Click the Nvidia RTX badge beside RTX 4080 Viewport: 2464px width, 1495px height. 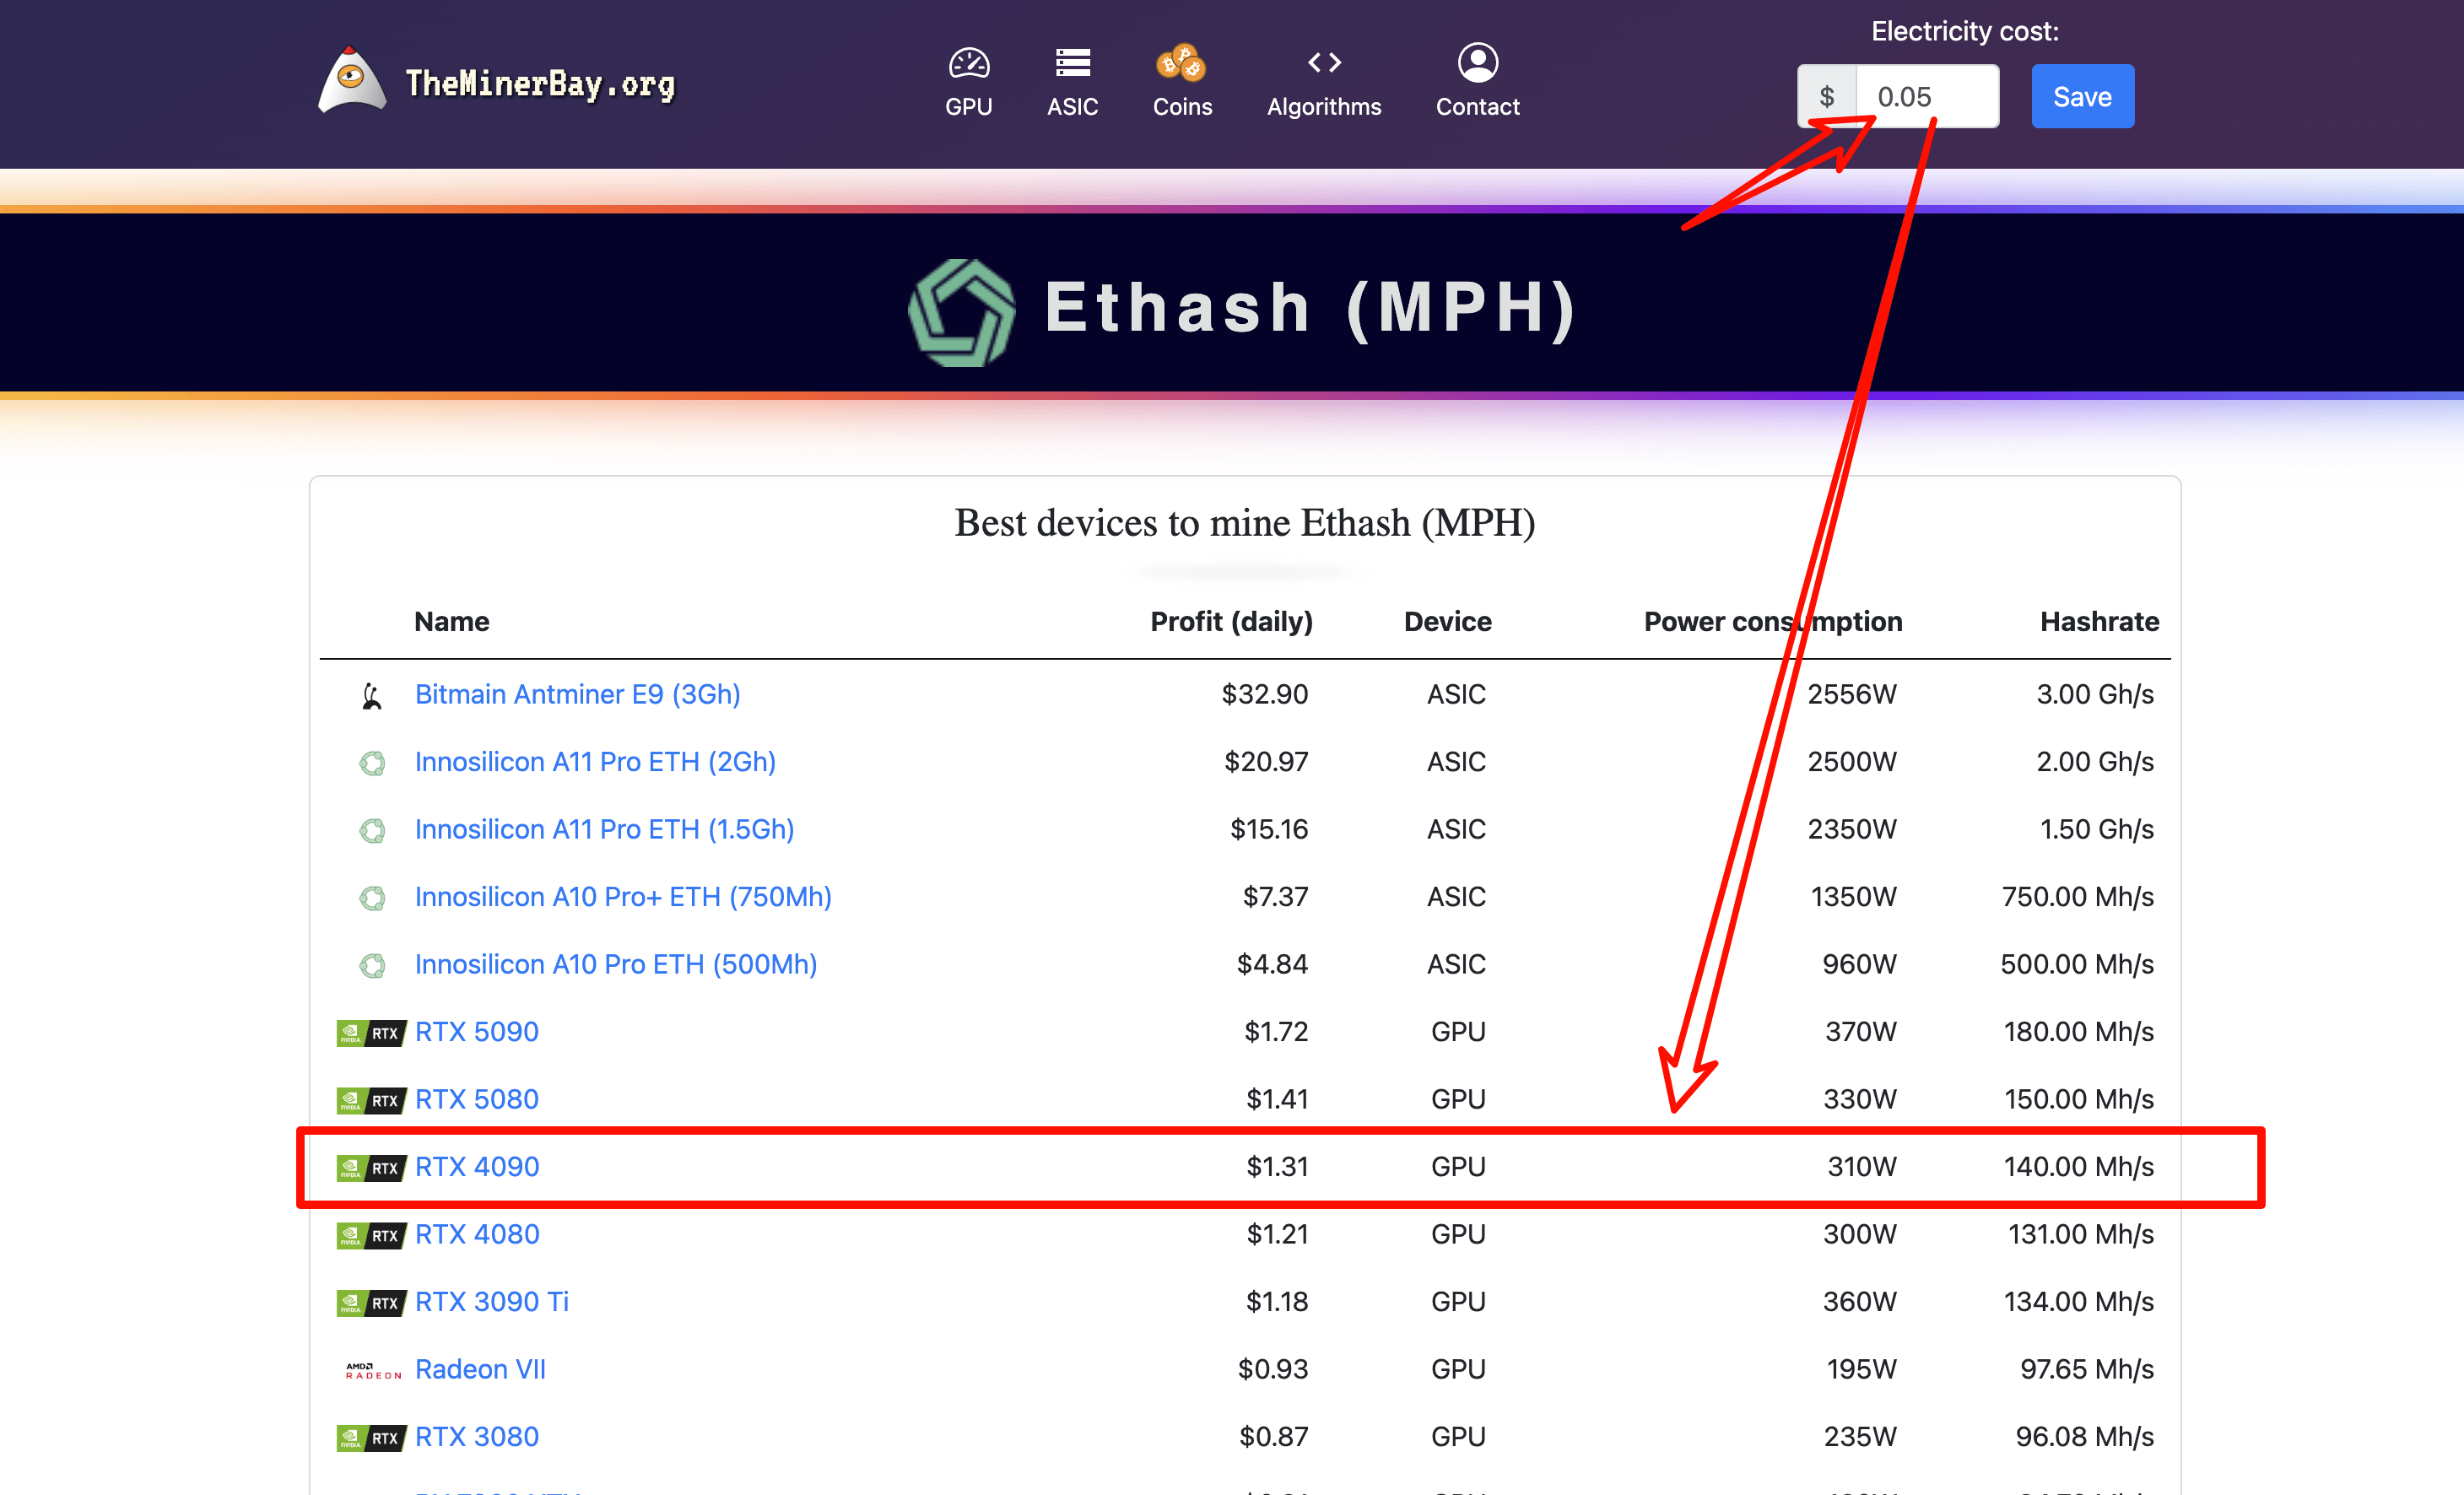371,1235
